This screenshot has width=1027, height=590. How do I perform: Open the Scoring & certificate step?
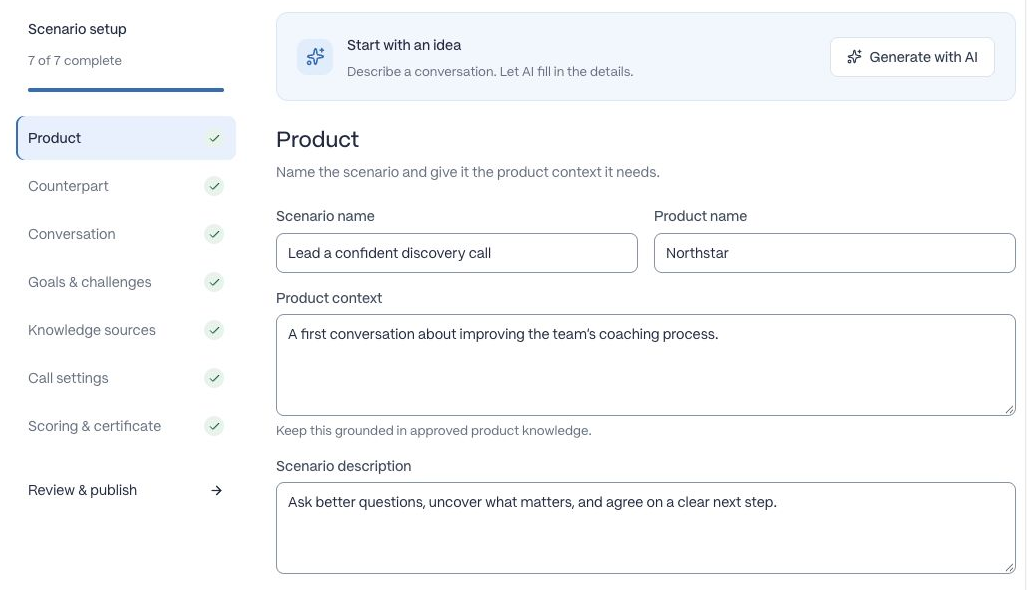tap(126, 426)
